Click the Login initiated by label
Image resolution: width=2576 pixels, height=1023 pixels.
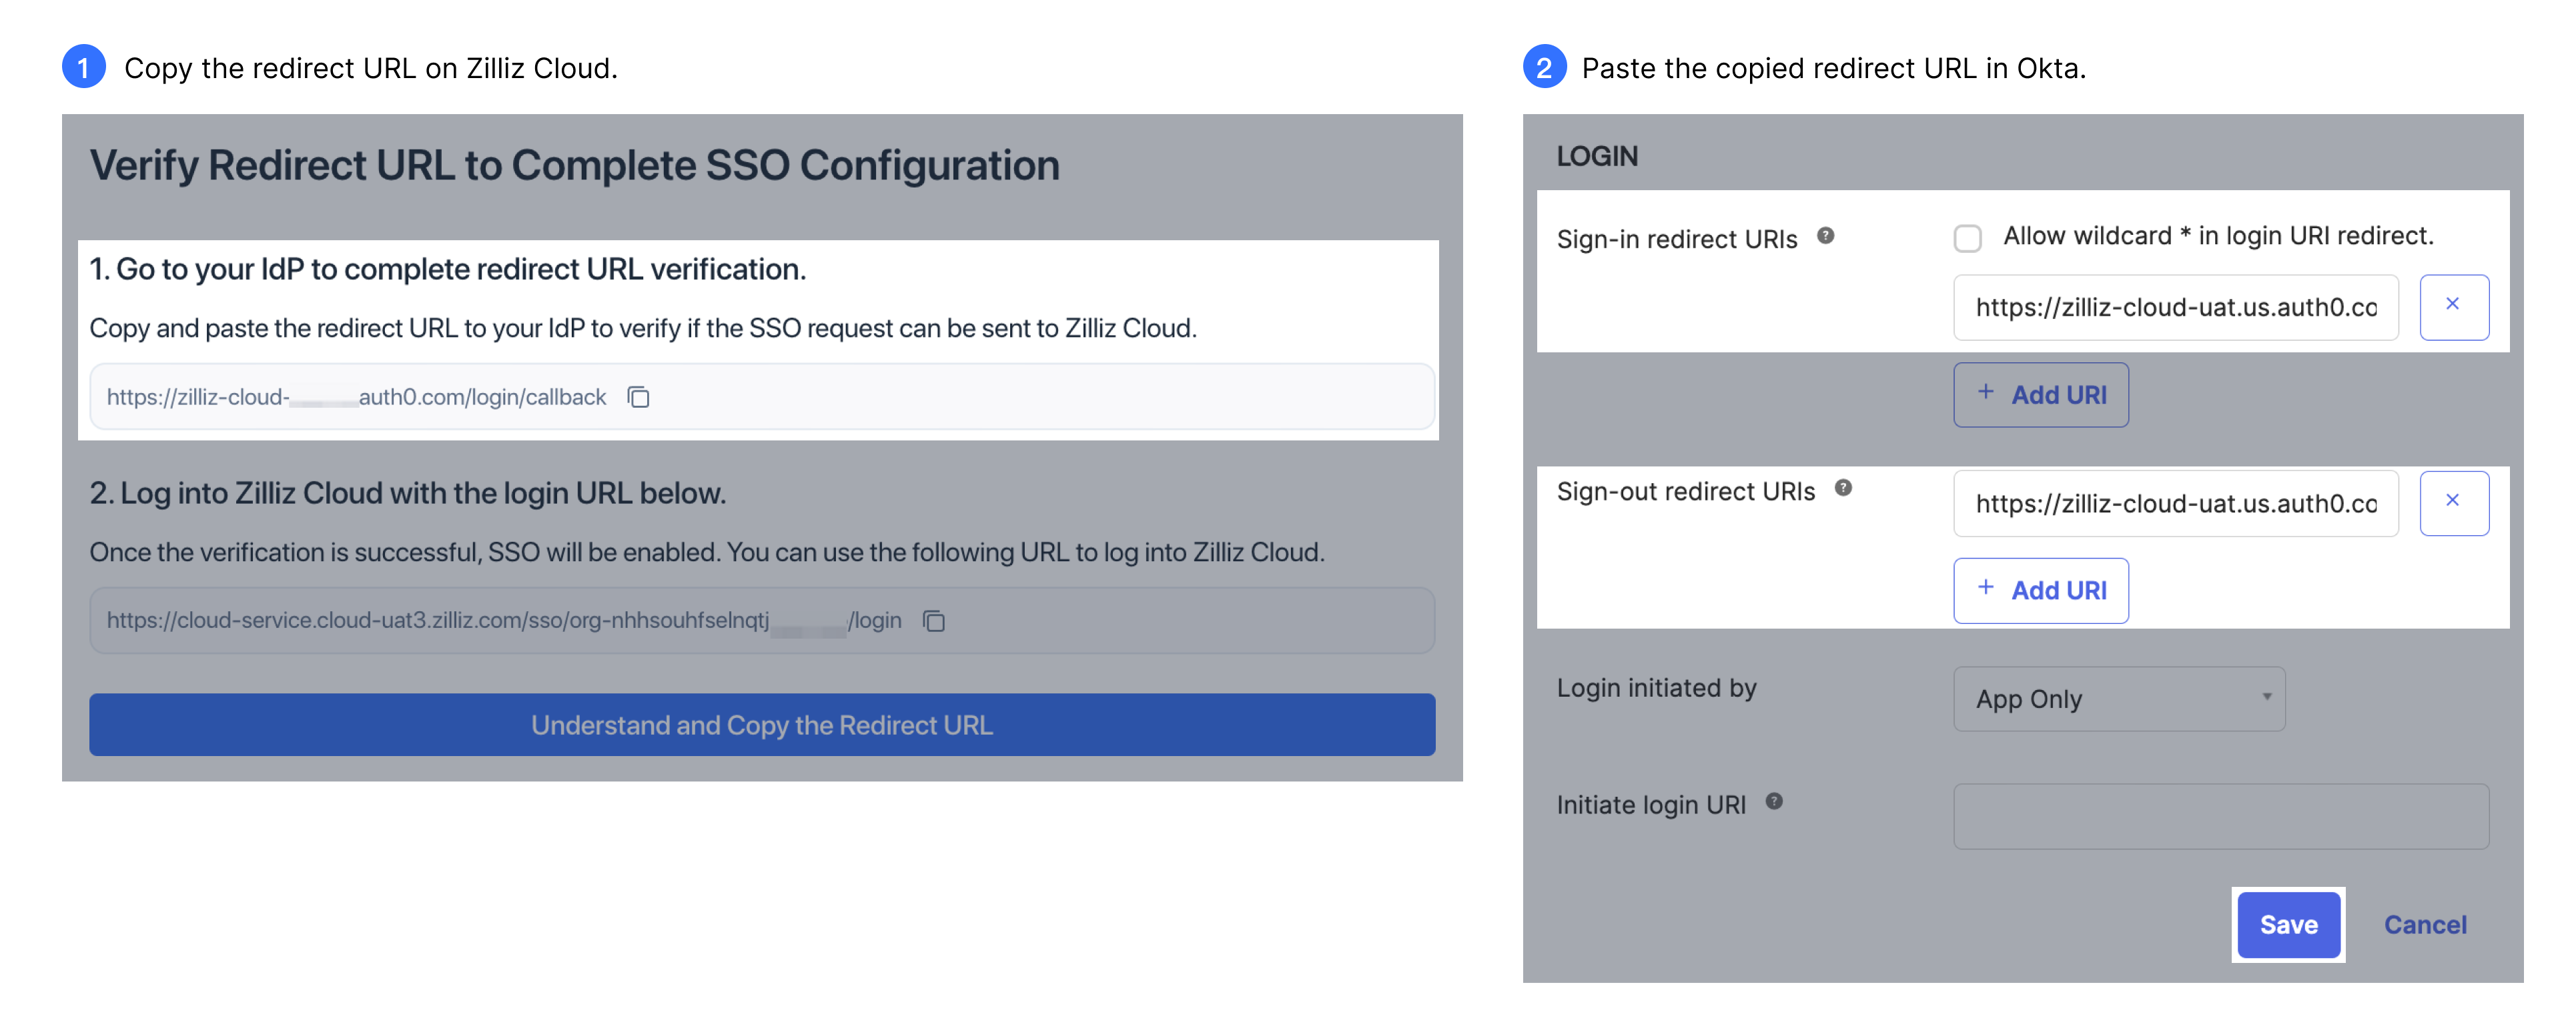1656,688
